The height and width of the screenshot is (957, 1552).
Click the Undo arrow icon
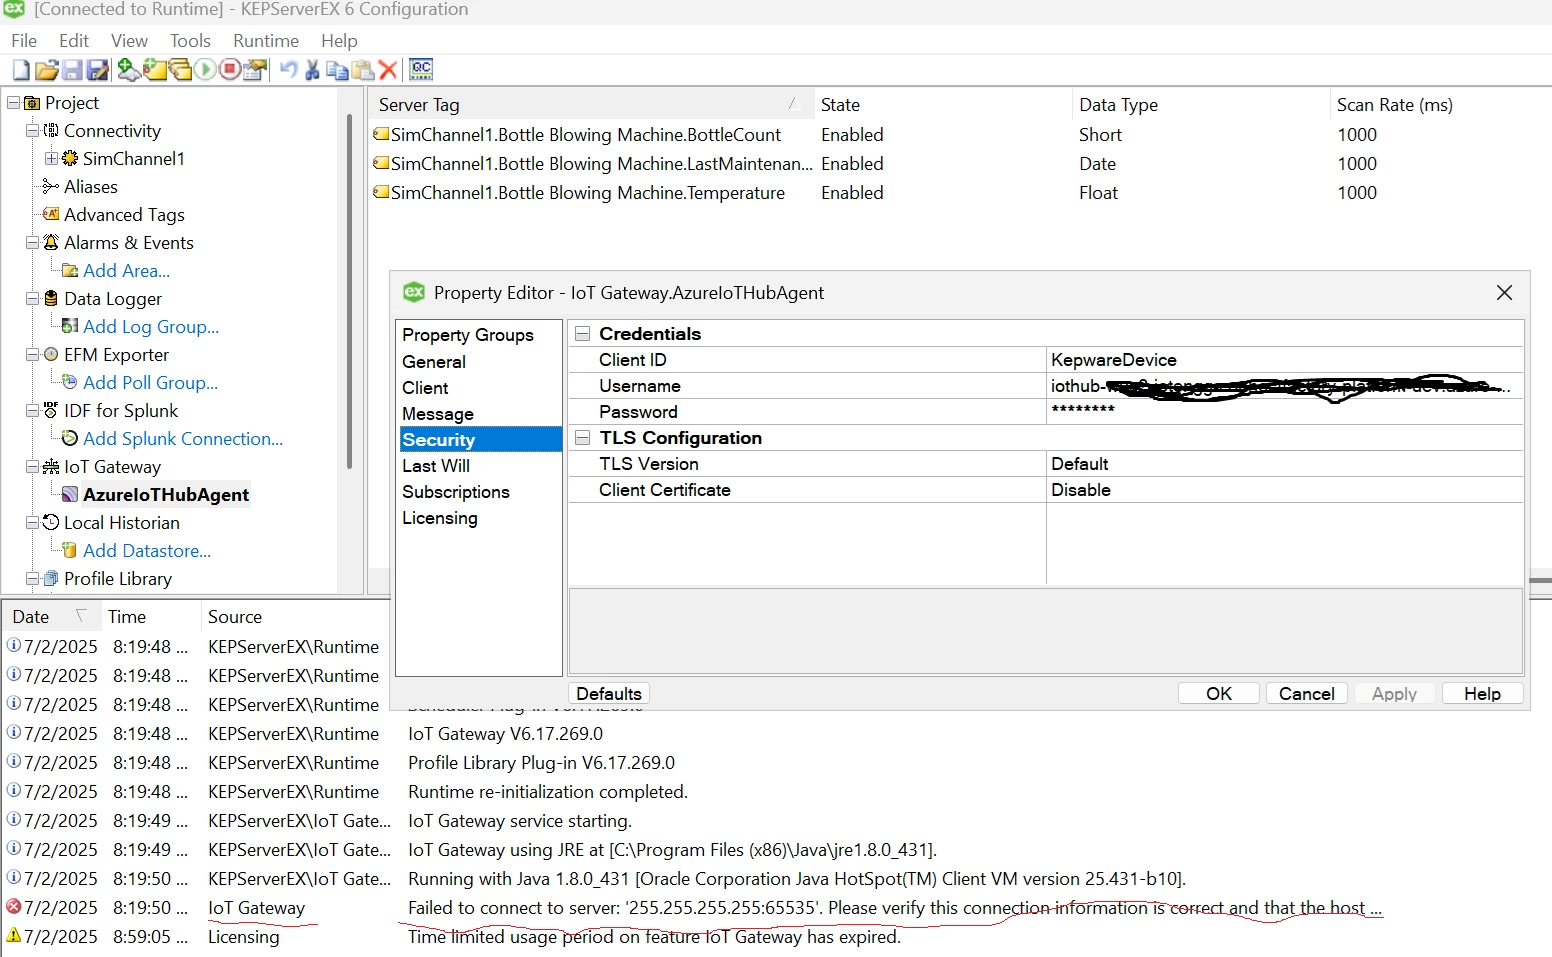(288, 69)
